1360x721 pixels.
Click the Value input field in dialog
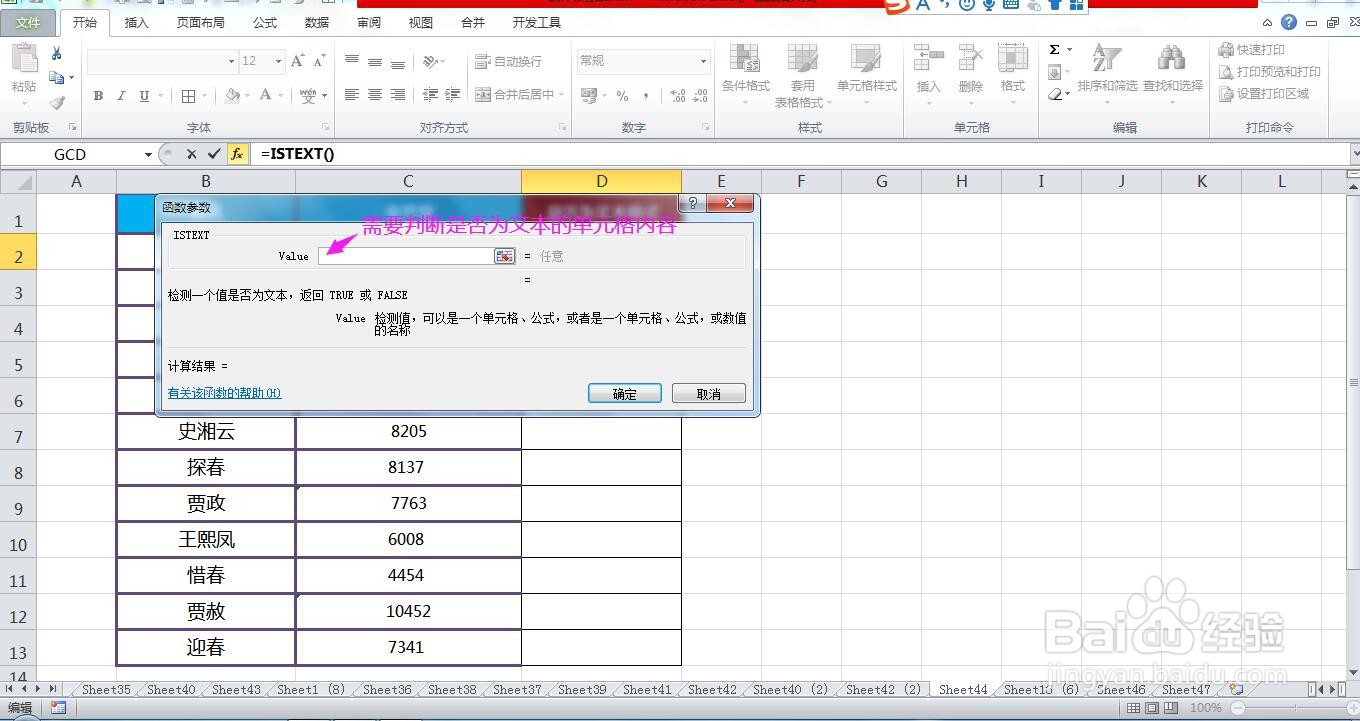coord(406,256)
